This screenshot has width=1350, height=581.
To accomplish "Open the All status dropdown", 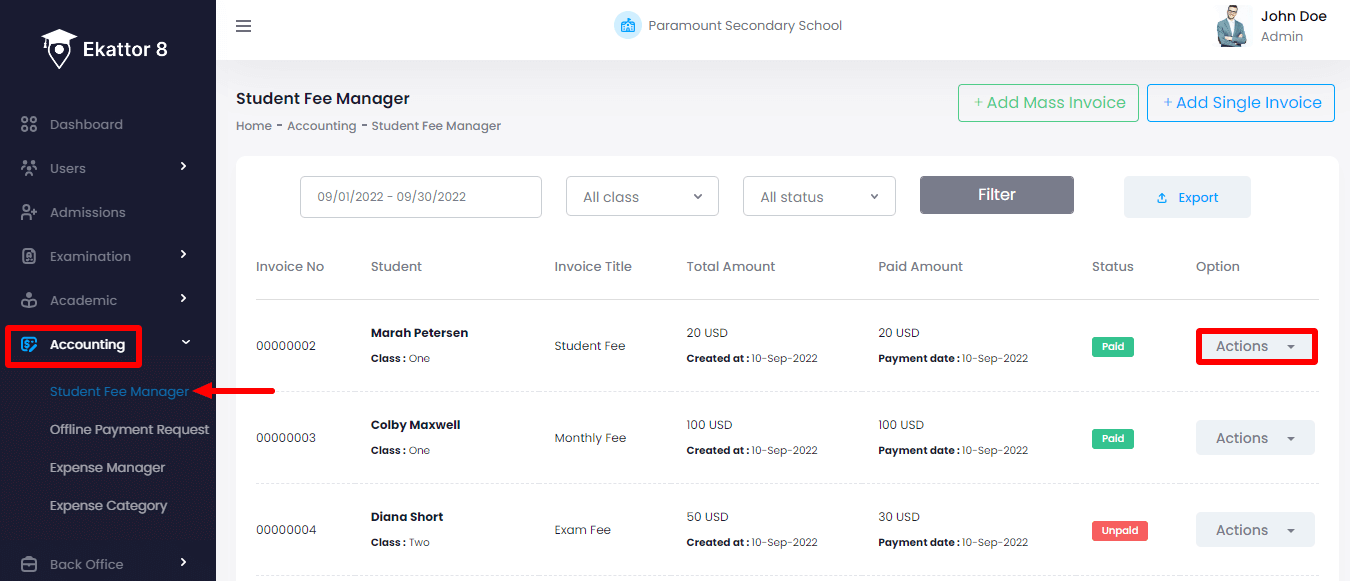I will coord(818,197).
